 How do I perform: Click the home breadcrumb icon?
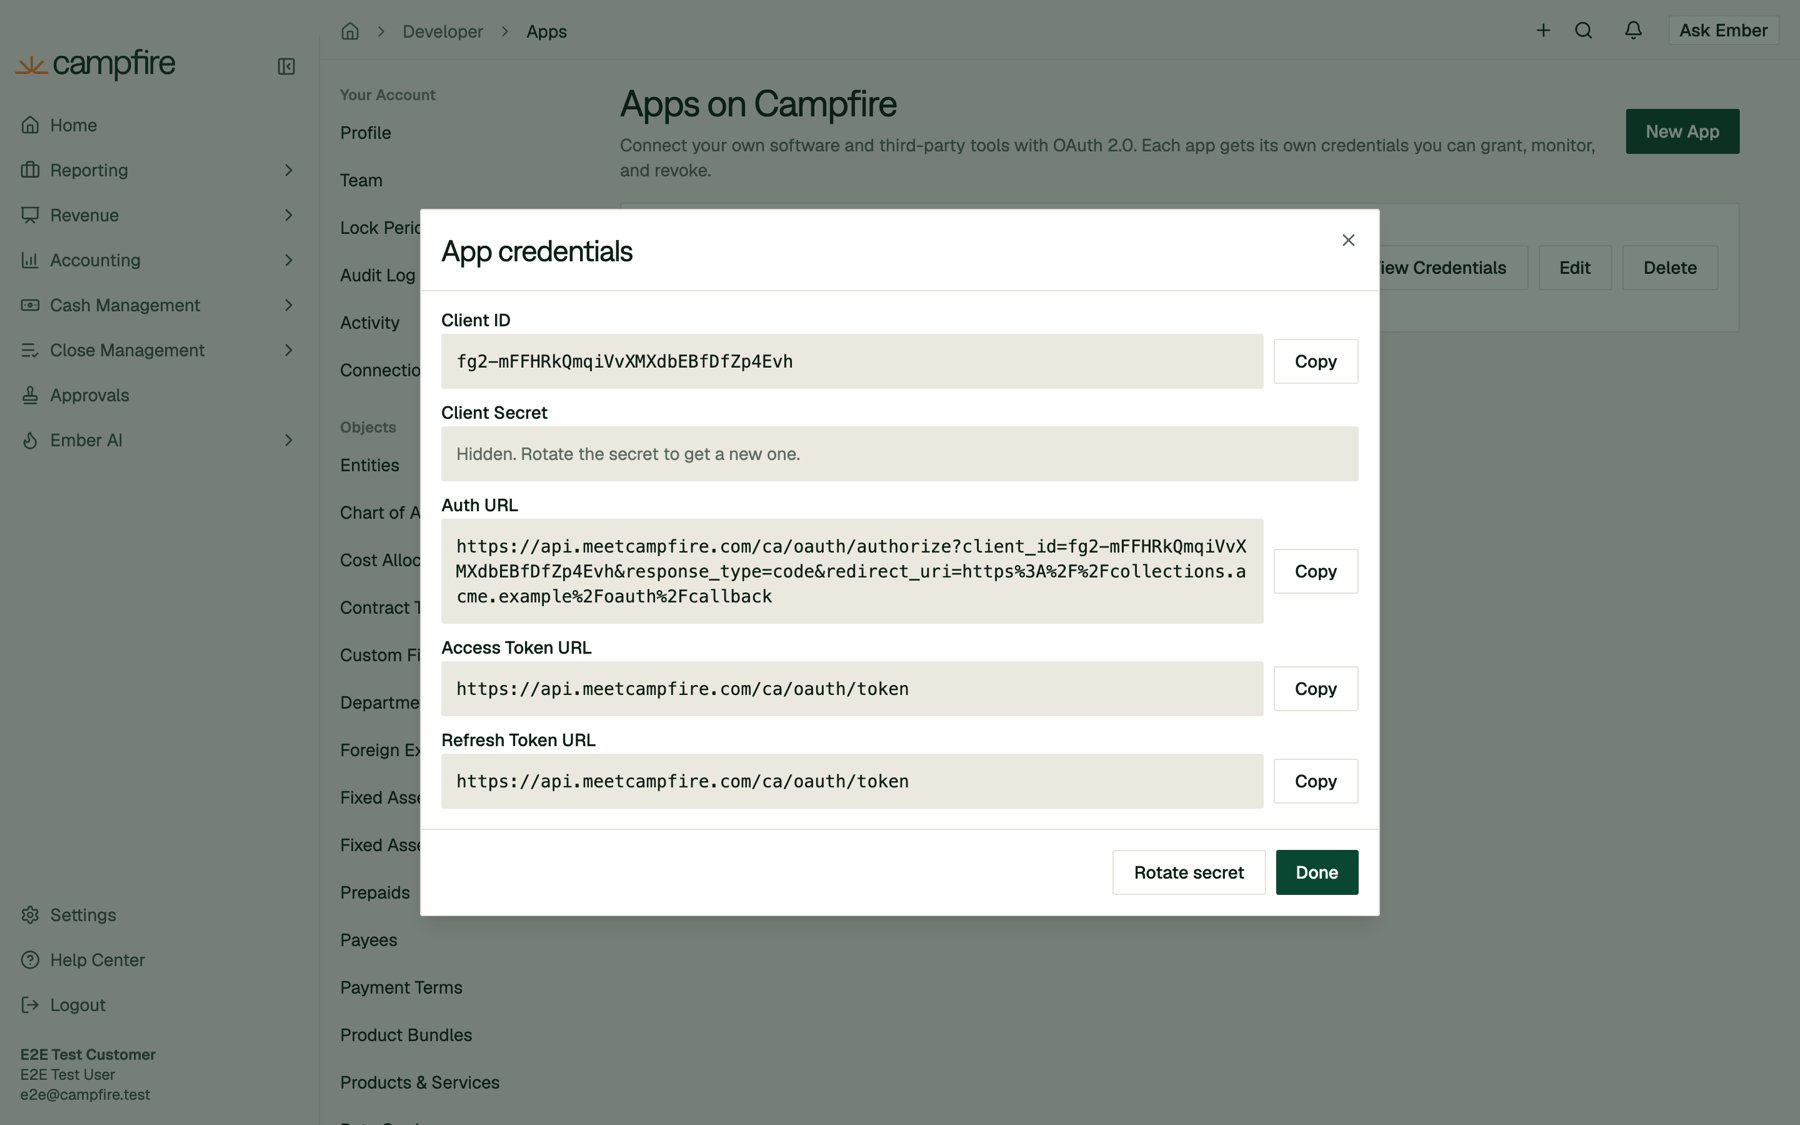coord(350,31)
